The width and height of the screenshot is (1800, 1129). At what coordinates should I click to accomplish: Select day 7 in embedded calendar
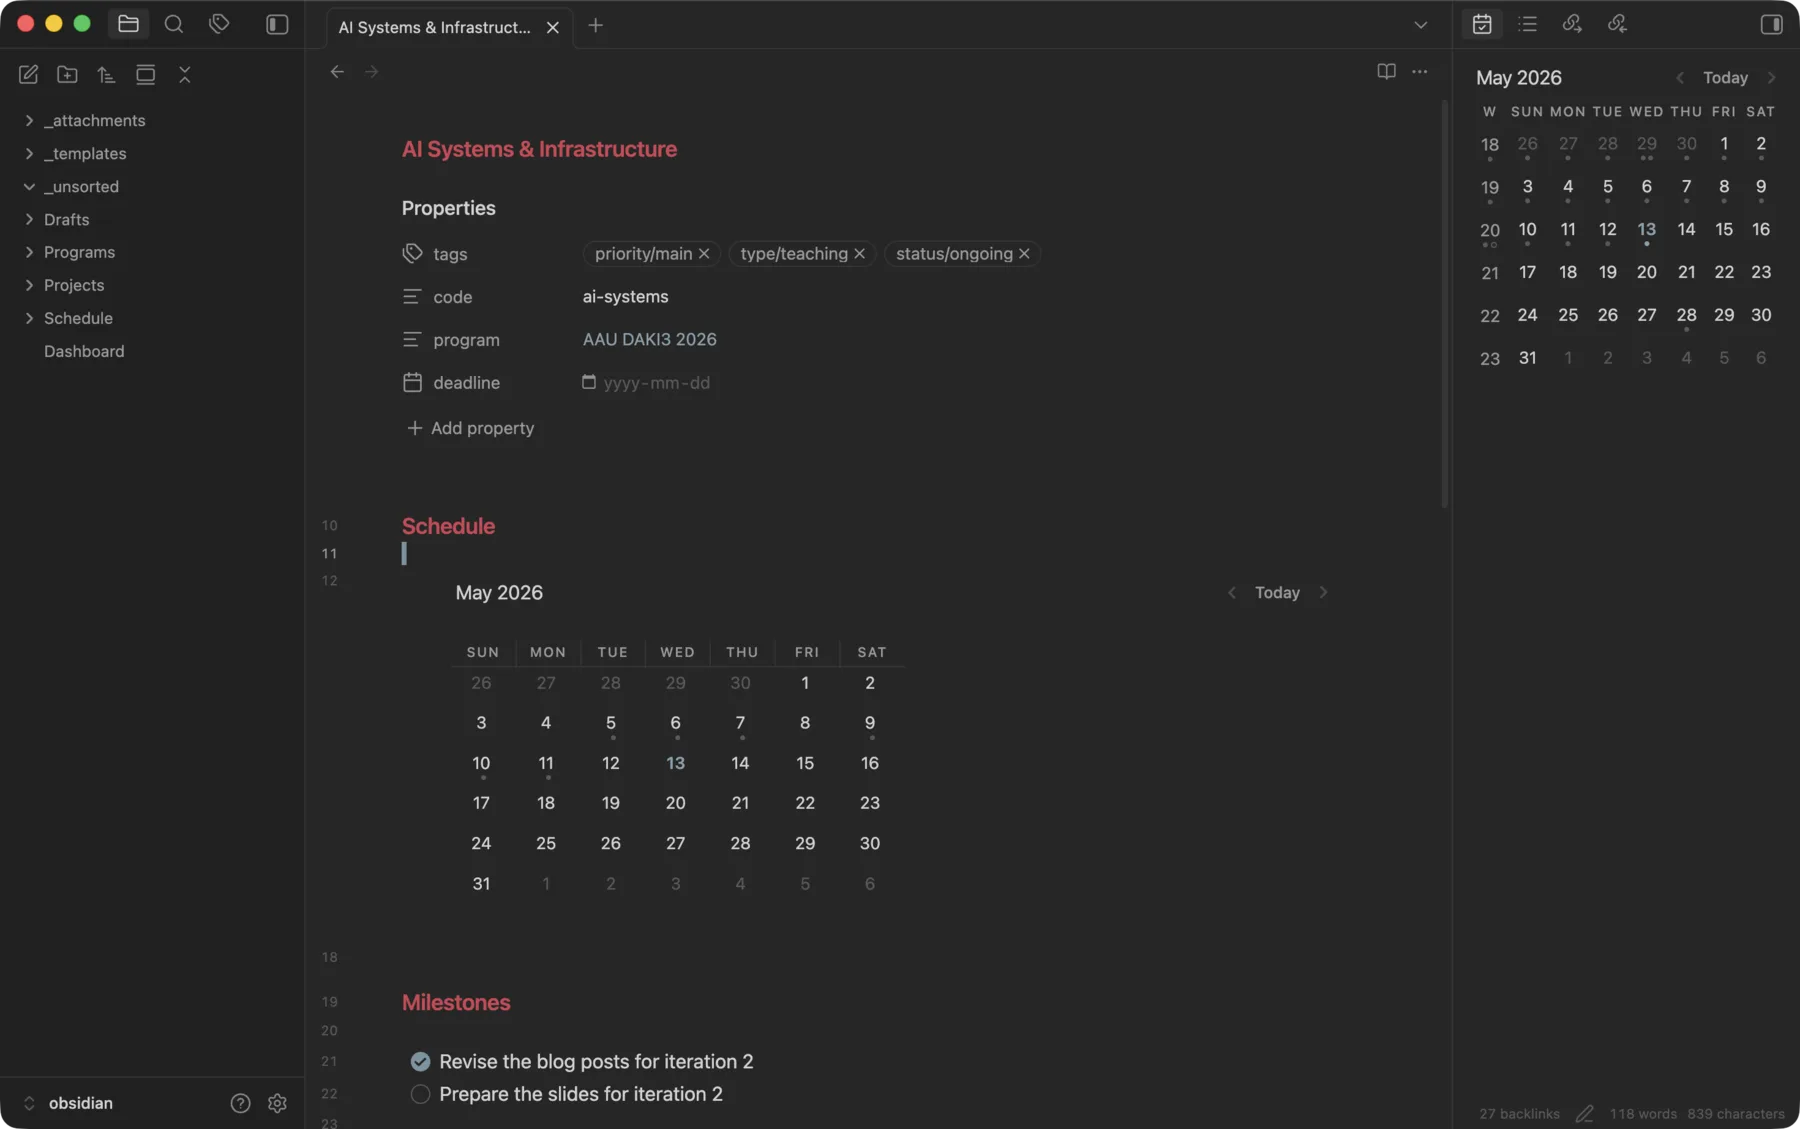(740, 723)
